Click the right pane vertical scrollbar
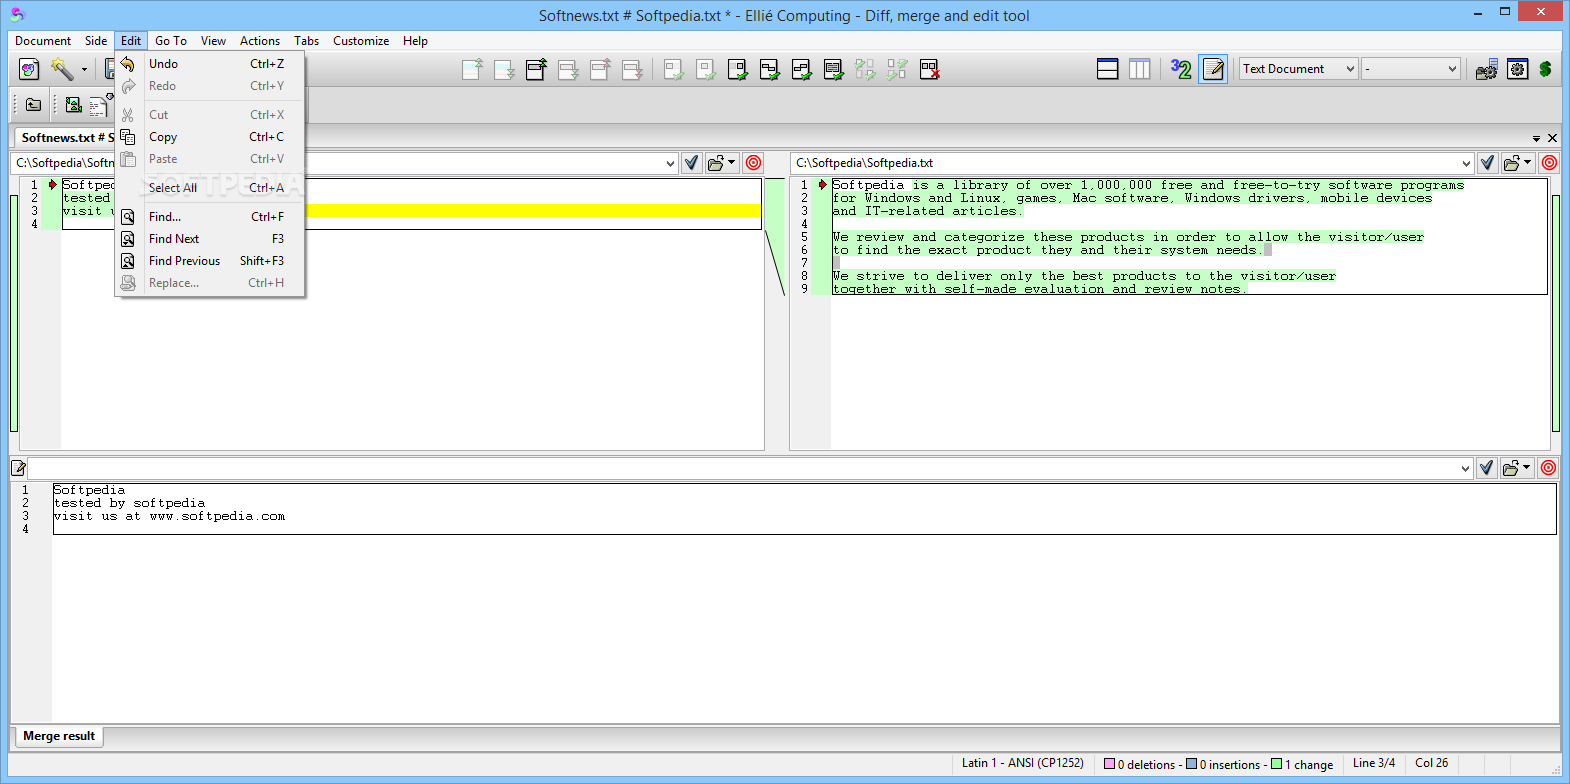The width and height of the screenshot is (1570, 784). [1556, 313]
